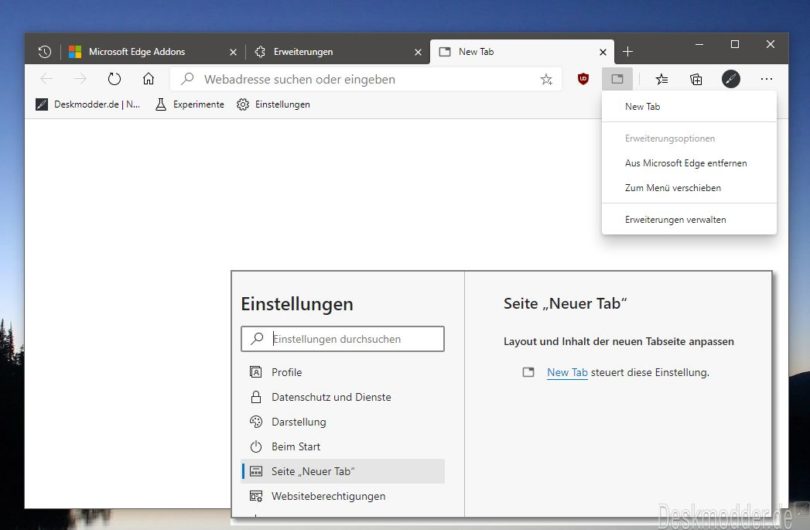Choose Zum Menü verschieben
The height and width of the screenshot is (530, 810).
(689, 188)
